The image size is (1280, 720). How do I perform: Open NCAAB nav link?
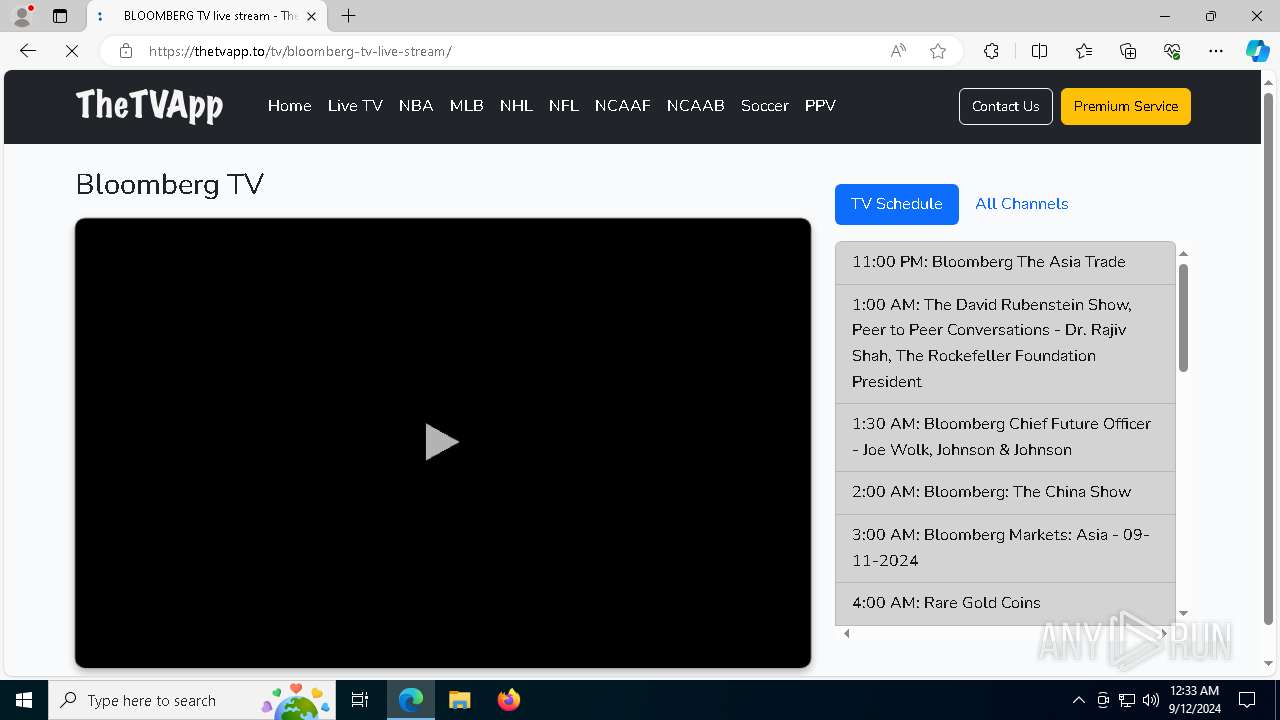click(695, 106)
